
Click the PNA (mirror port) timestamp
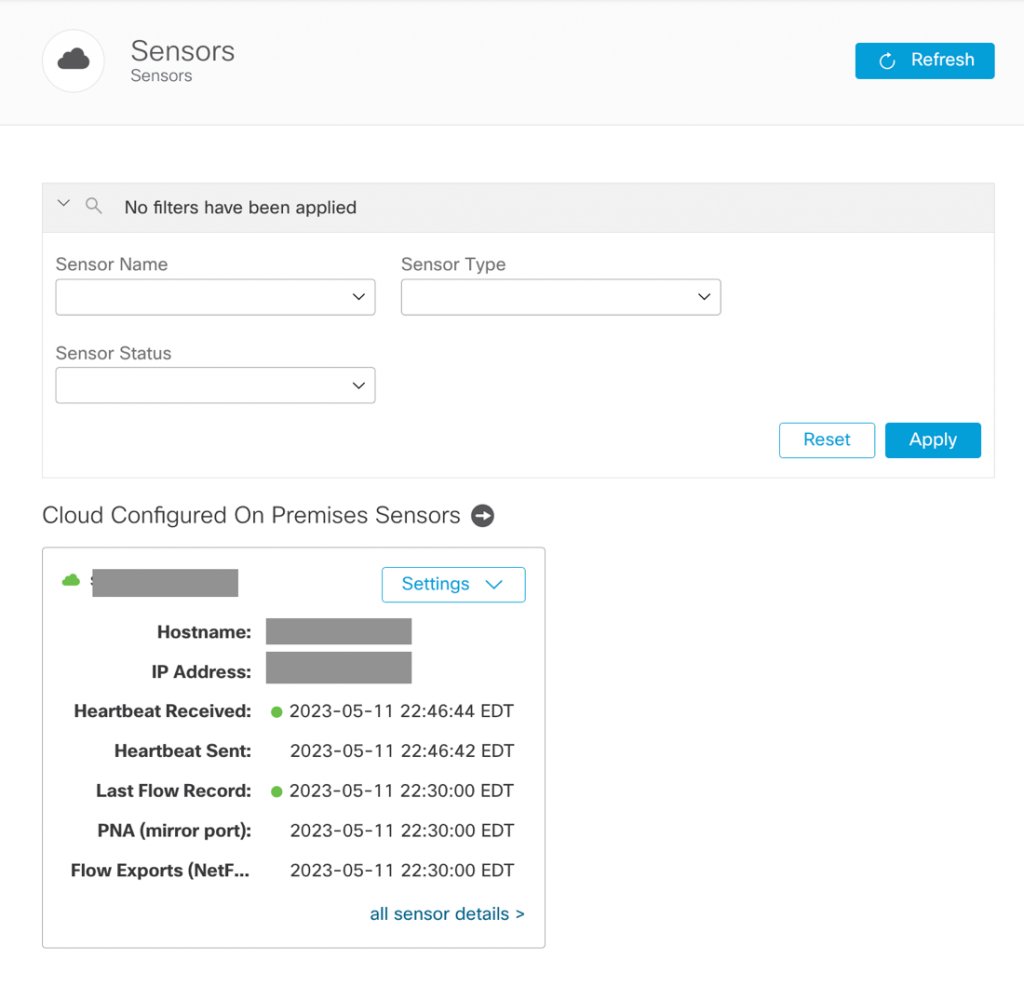click(x=401, y=830)
